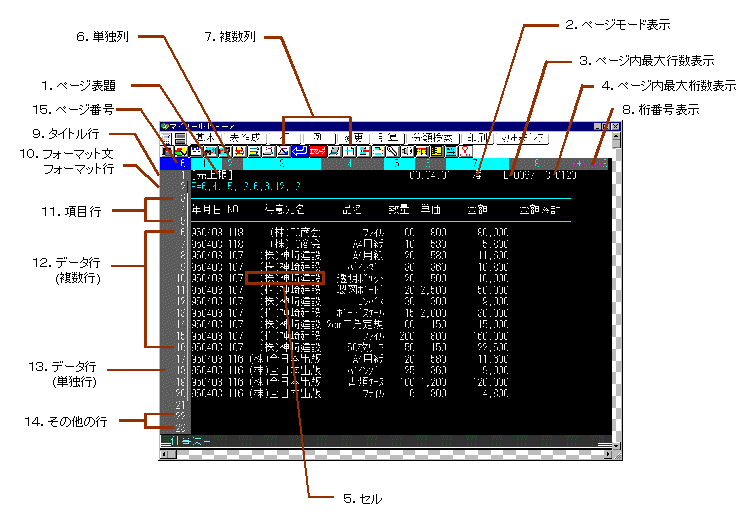Switch to the 分類検索 tab
Screen dimensions: 752x520
(x=433, y=138)
